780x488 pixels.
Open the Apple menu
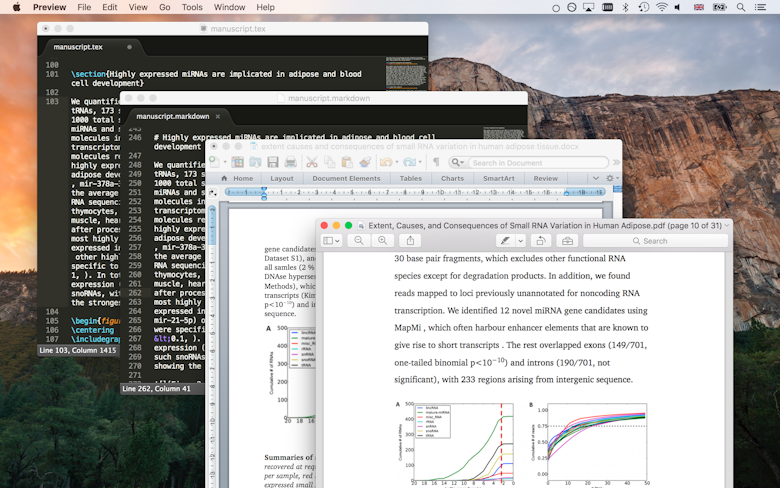tap(16, 7)
